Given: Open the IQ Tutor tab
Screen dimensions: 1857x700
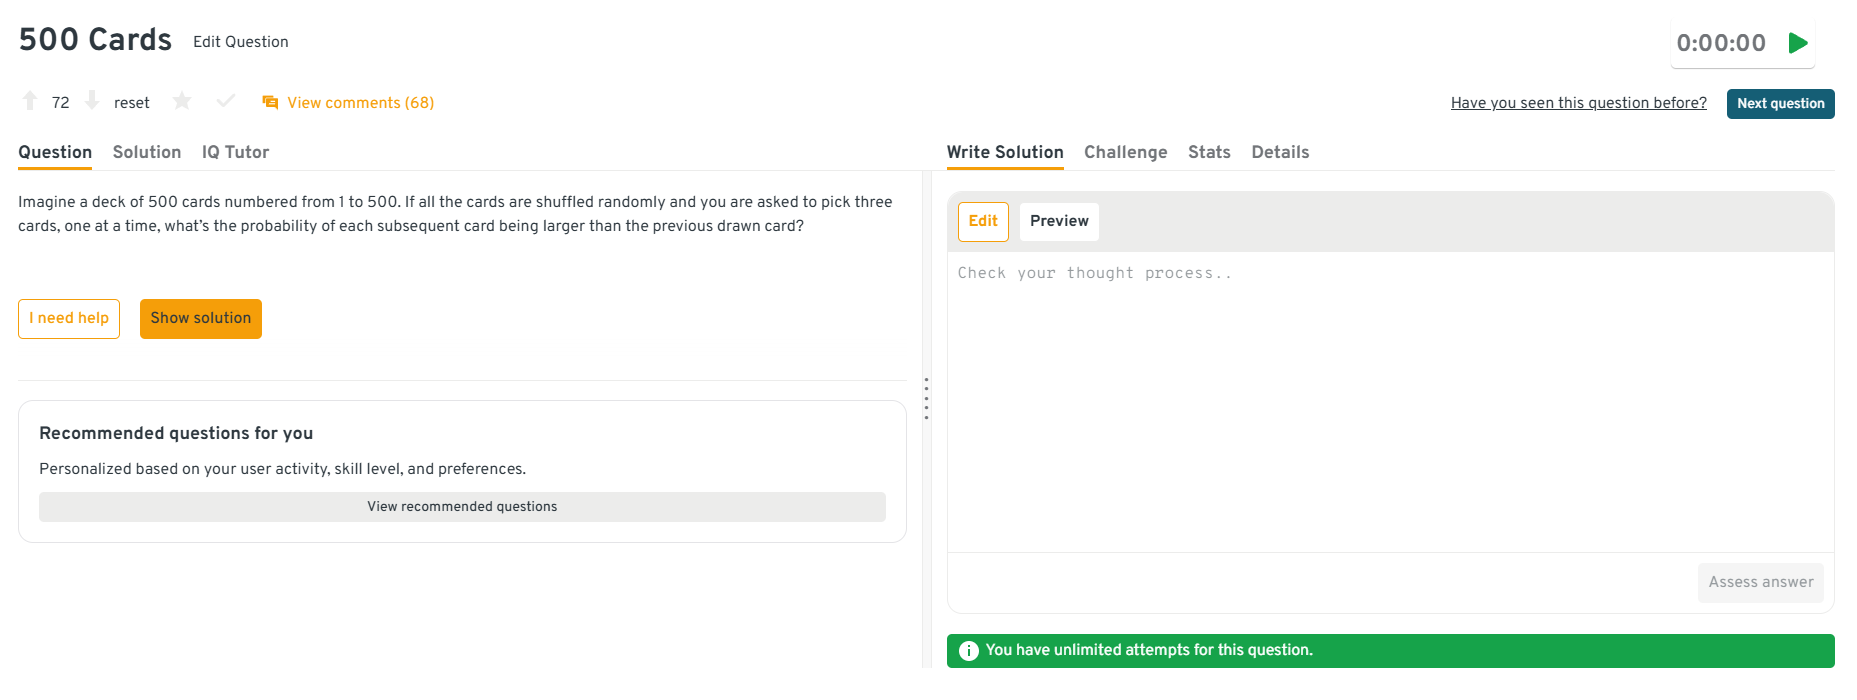Looking at the screenshot, I should [235, 152].
